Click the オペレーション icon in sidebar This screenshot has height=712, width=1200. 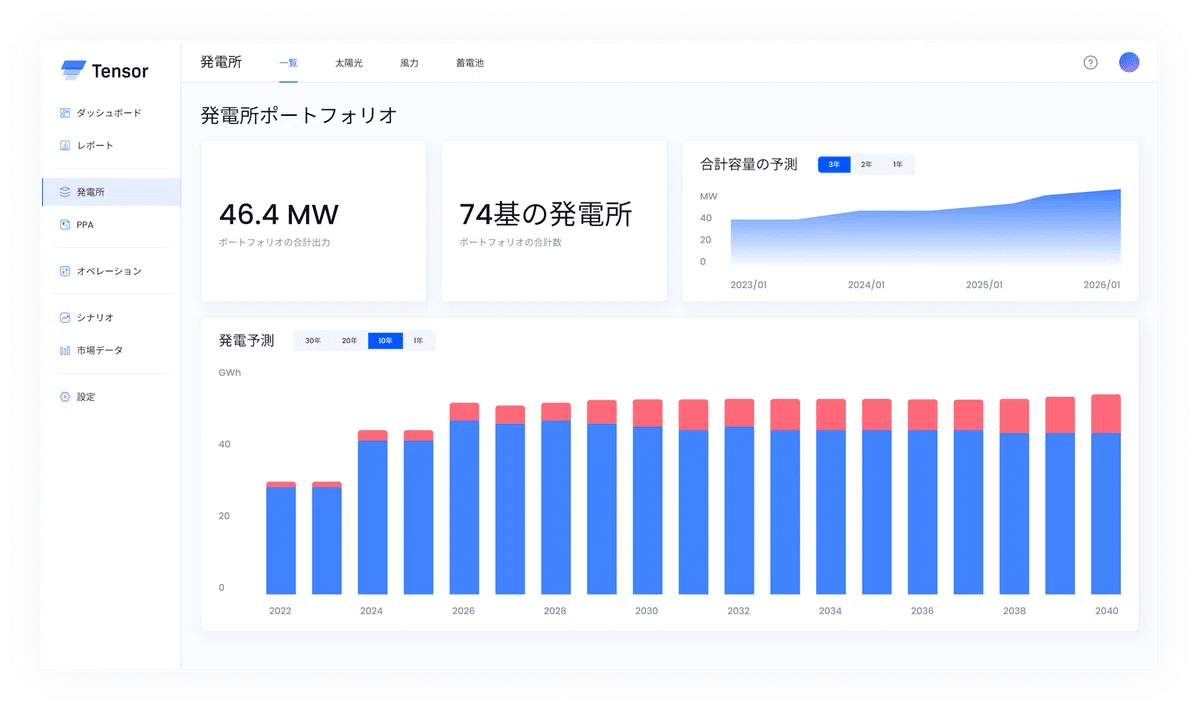(65, 271)
